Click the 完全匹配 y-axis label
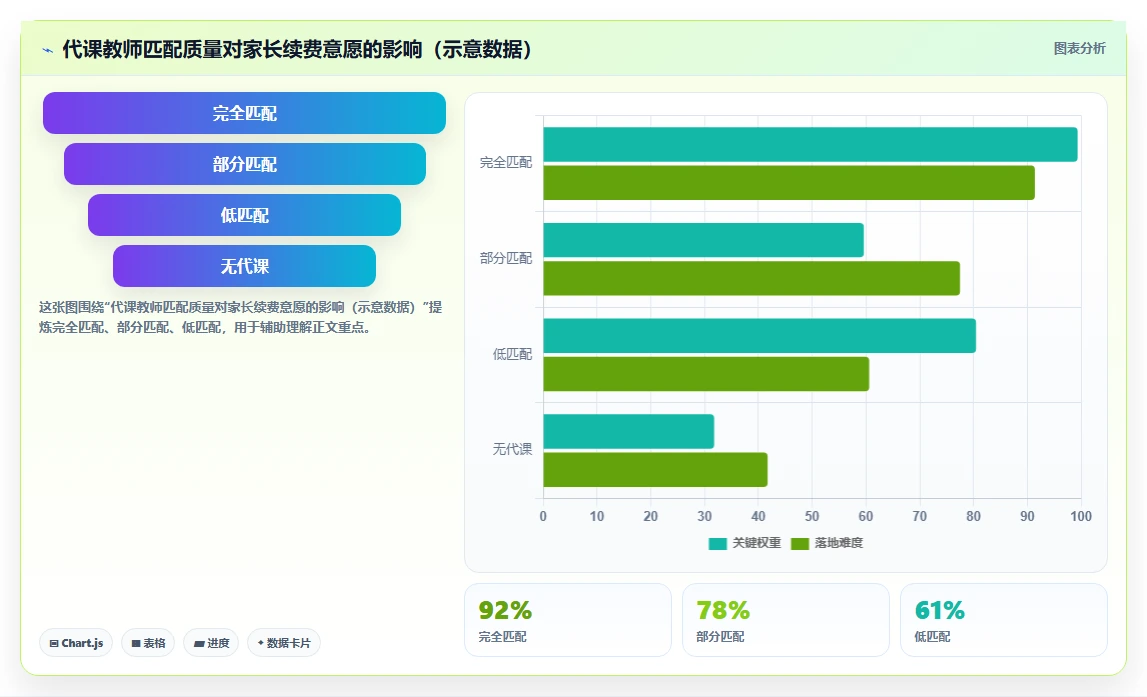Screen dimensions: 1147x697 [x=505, y=162]
